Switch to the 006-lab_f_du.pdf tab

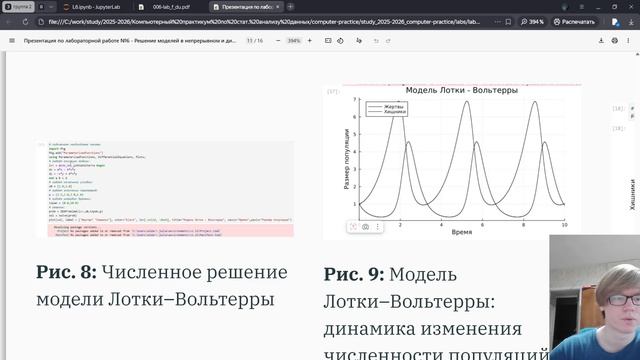pos(171,7)
